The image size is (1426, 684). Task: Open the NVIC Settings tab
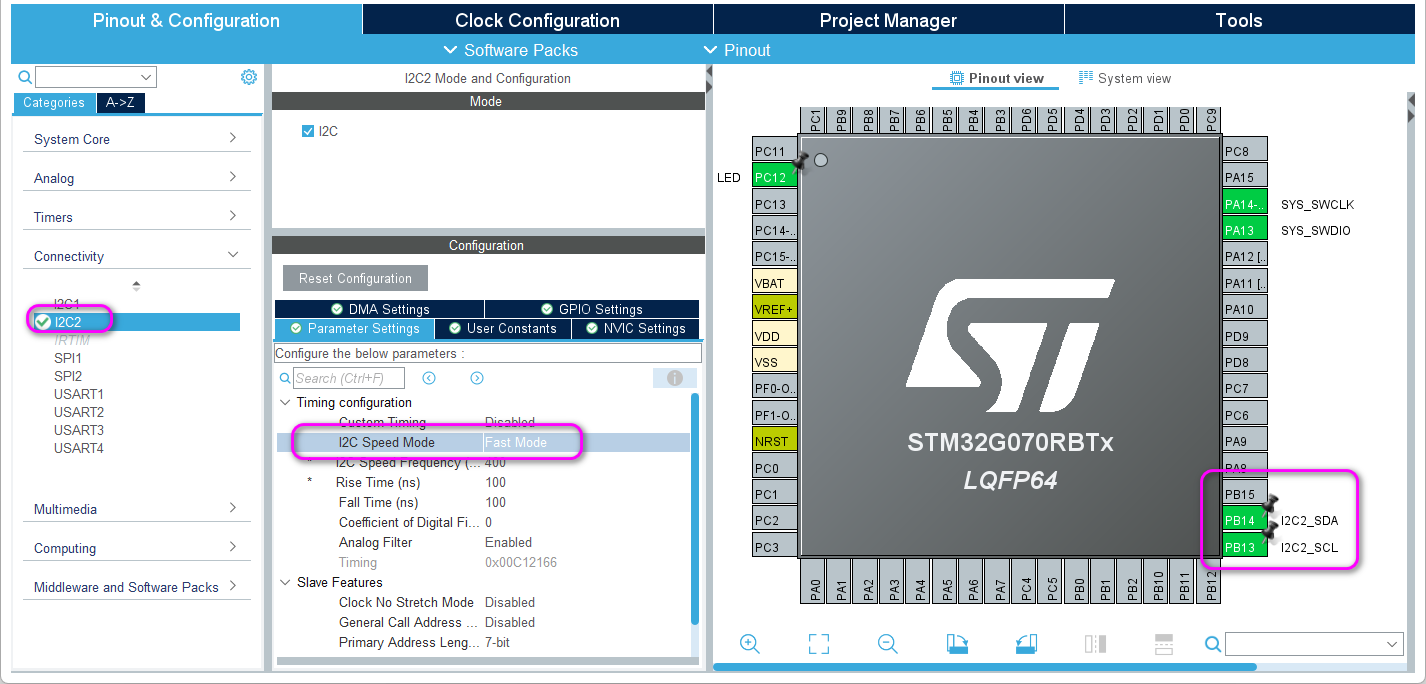pos(636,328)
